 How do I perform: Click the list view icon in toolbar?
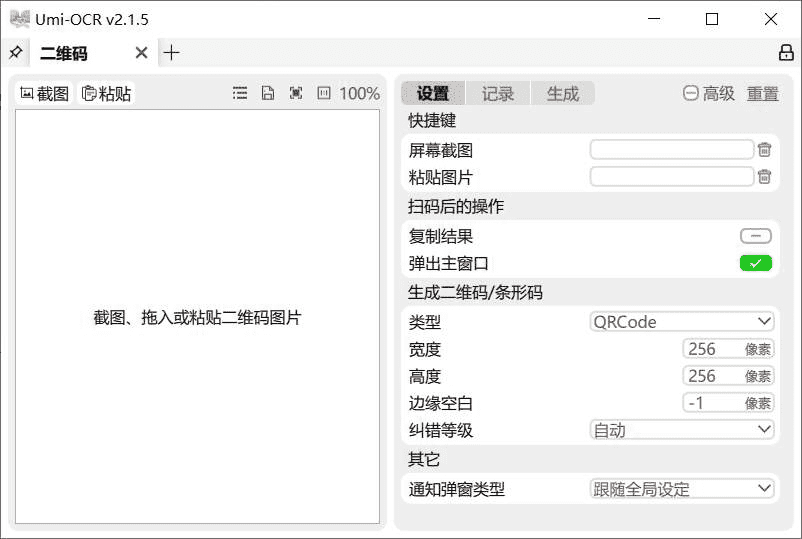(x=240, y=93)
